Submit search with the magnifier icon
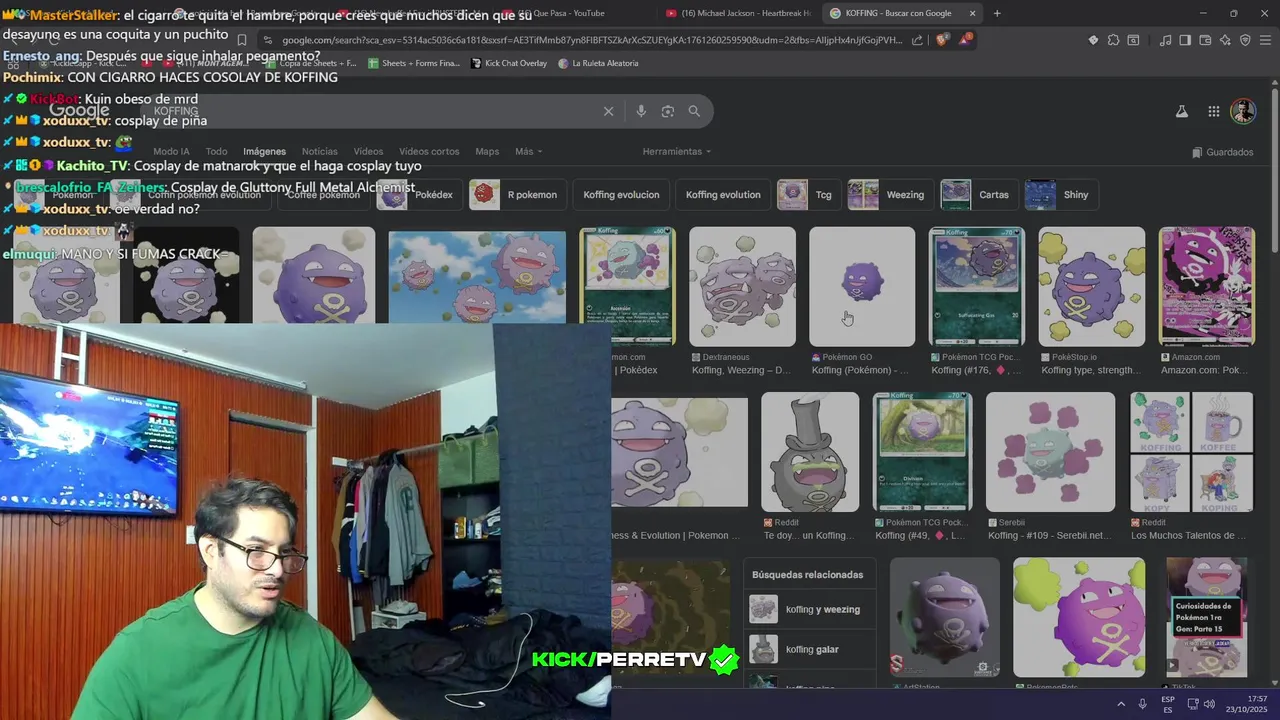Image resolution: width=1280 pixels, height=720 pixels. [x=694, y=111]
